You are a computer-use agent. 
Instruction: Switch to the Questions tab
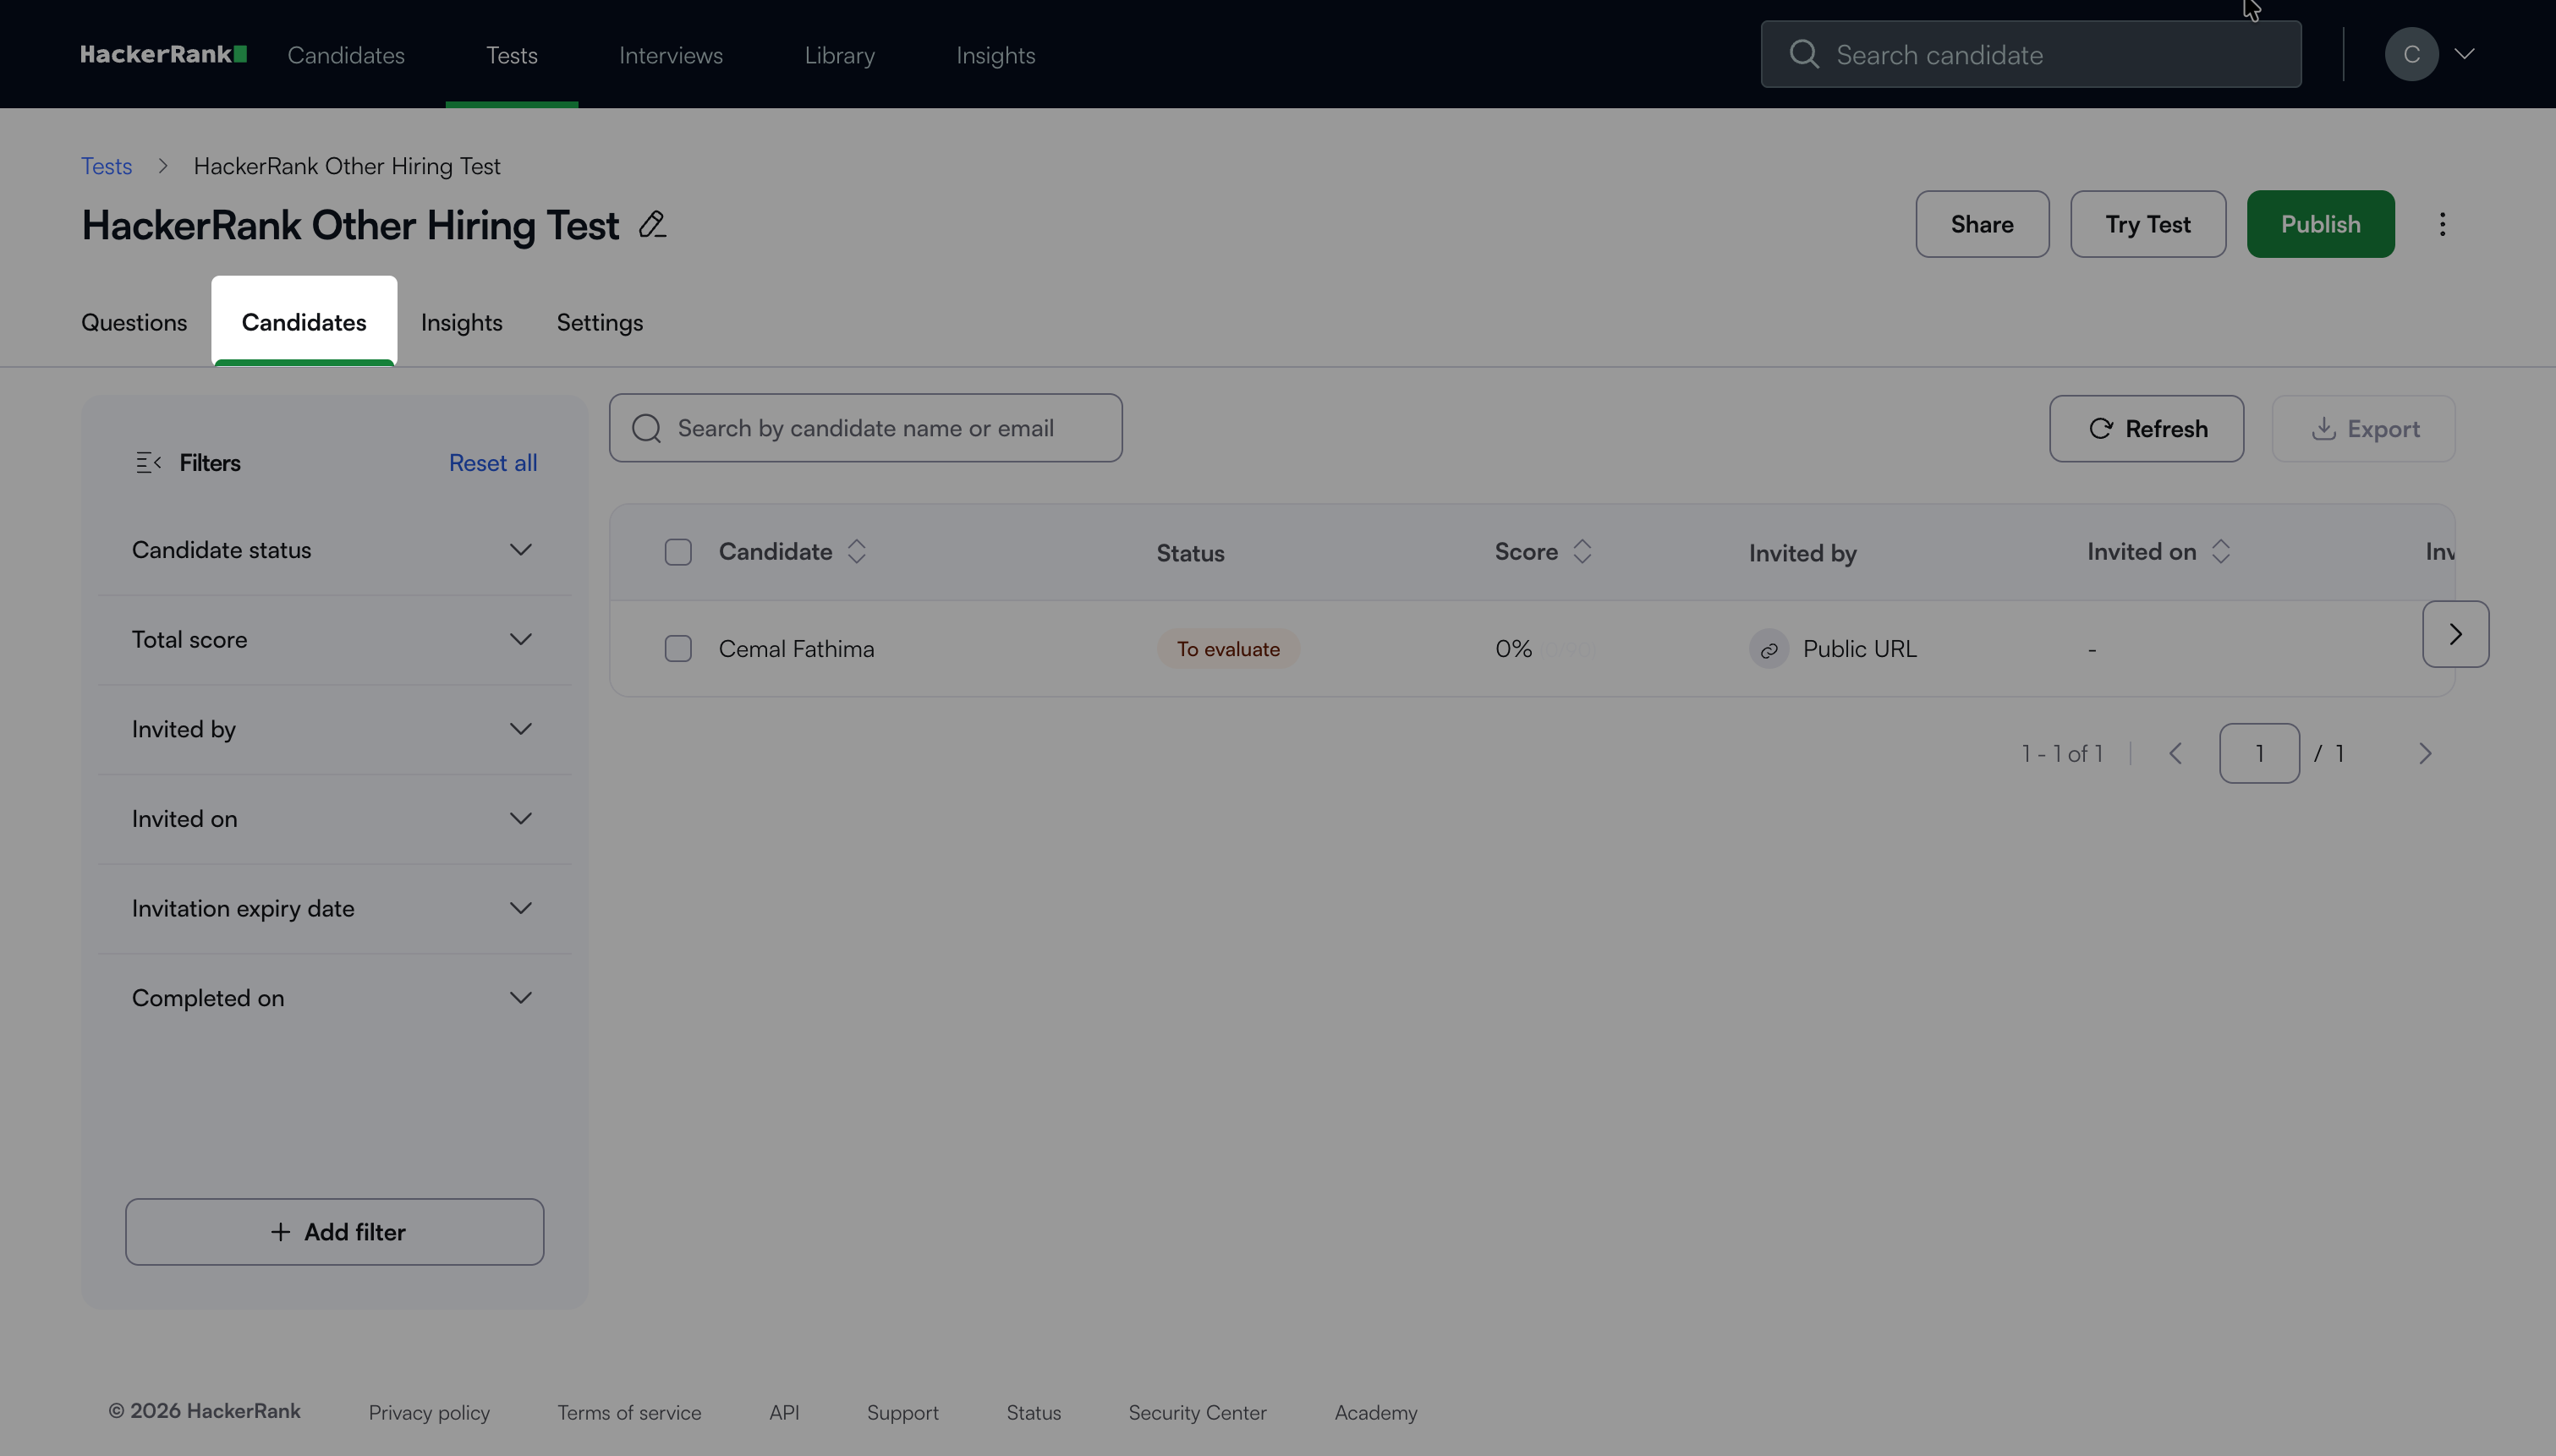coord(134,322)
